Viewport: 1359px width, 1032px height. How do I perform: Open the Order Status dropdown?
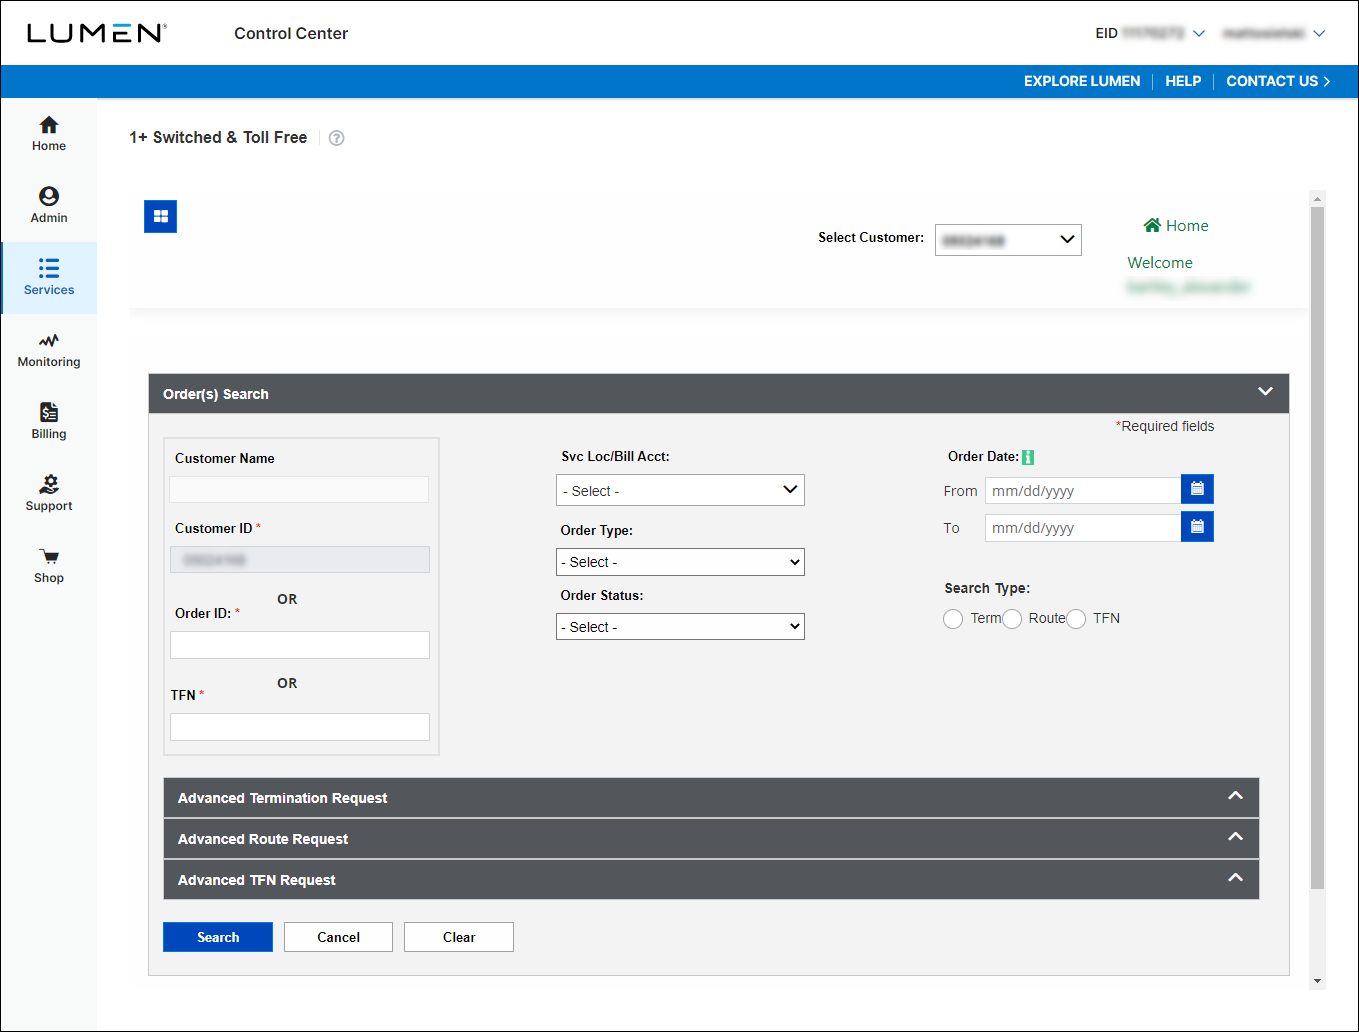(x=680, y=627)
